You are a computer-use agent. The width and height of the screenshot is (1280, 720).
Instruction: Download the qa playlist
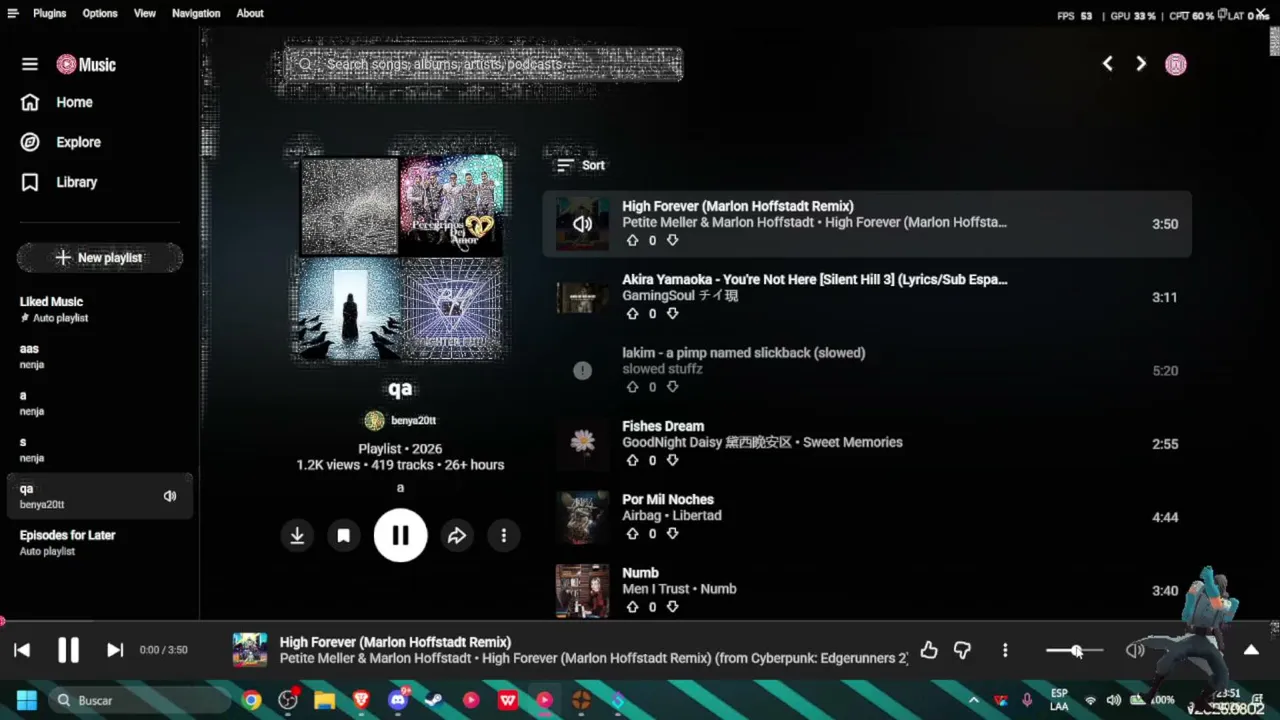click(297, 536)
